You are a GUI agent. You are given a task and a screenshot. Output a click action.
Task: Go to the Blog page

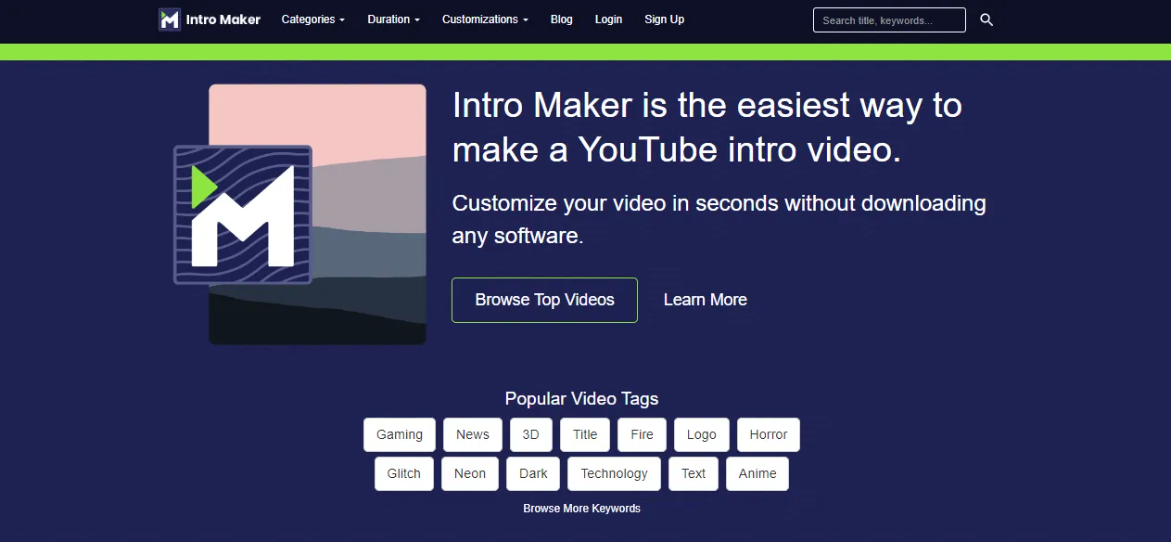561,19
